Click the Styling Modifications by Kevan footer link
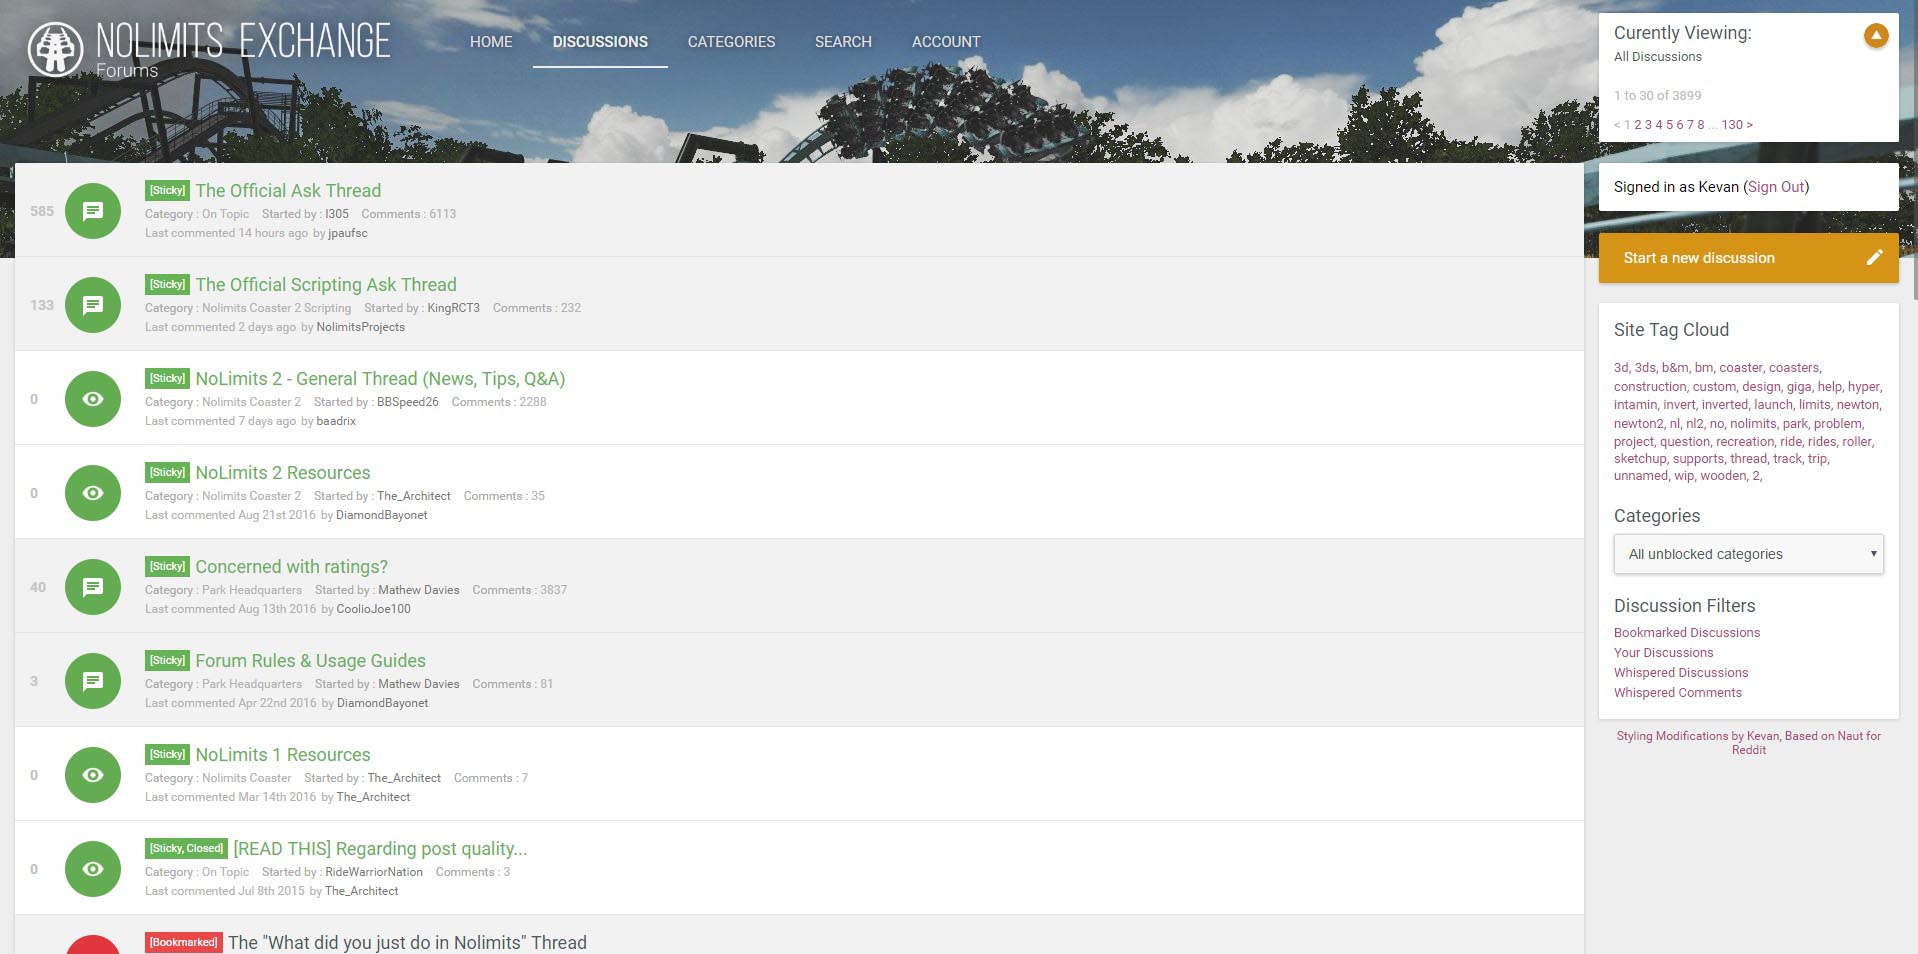The height and width of the screenshot is (954, 1918). (1748, 743)
